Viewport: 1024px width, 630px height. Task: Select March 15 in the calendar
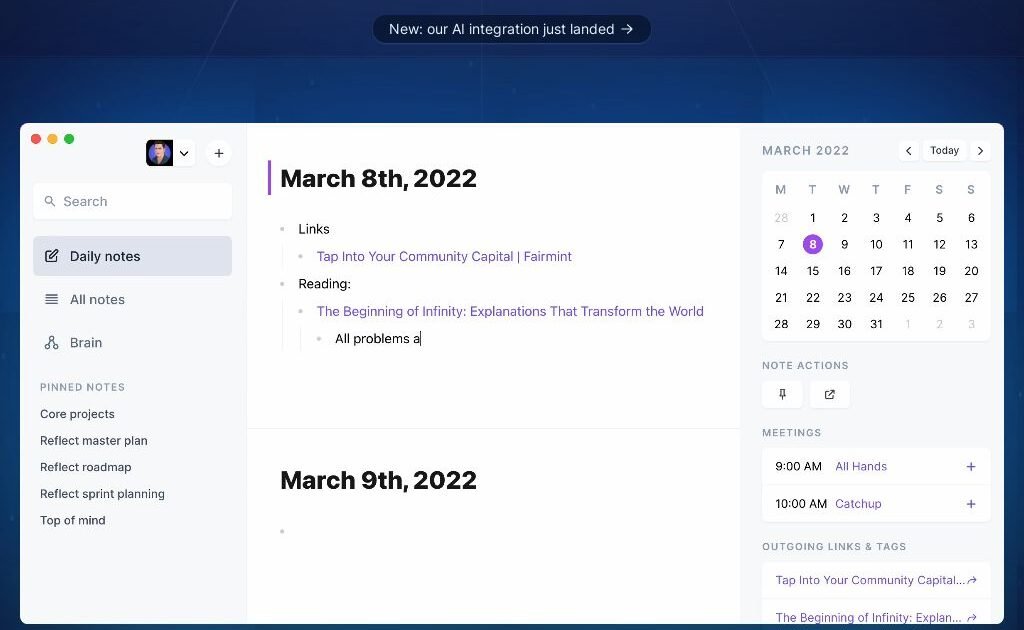click(x=813, y=271)
